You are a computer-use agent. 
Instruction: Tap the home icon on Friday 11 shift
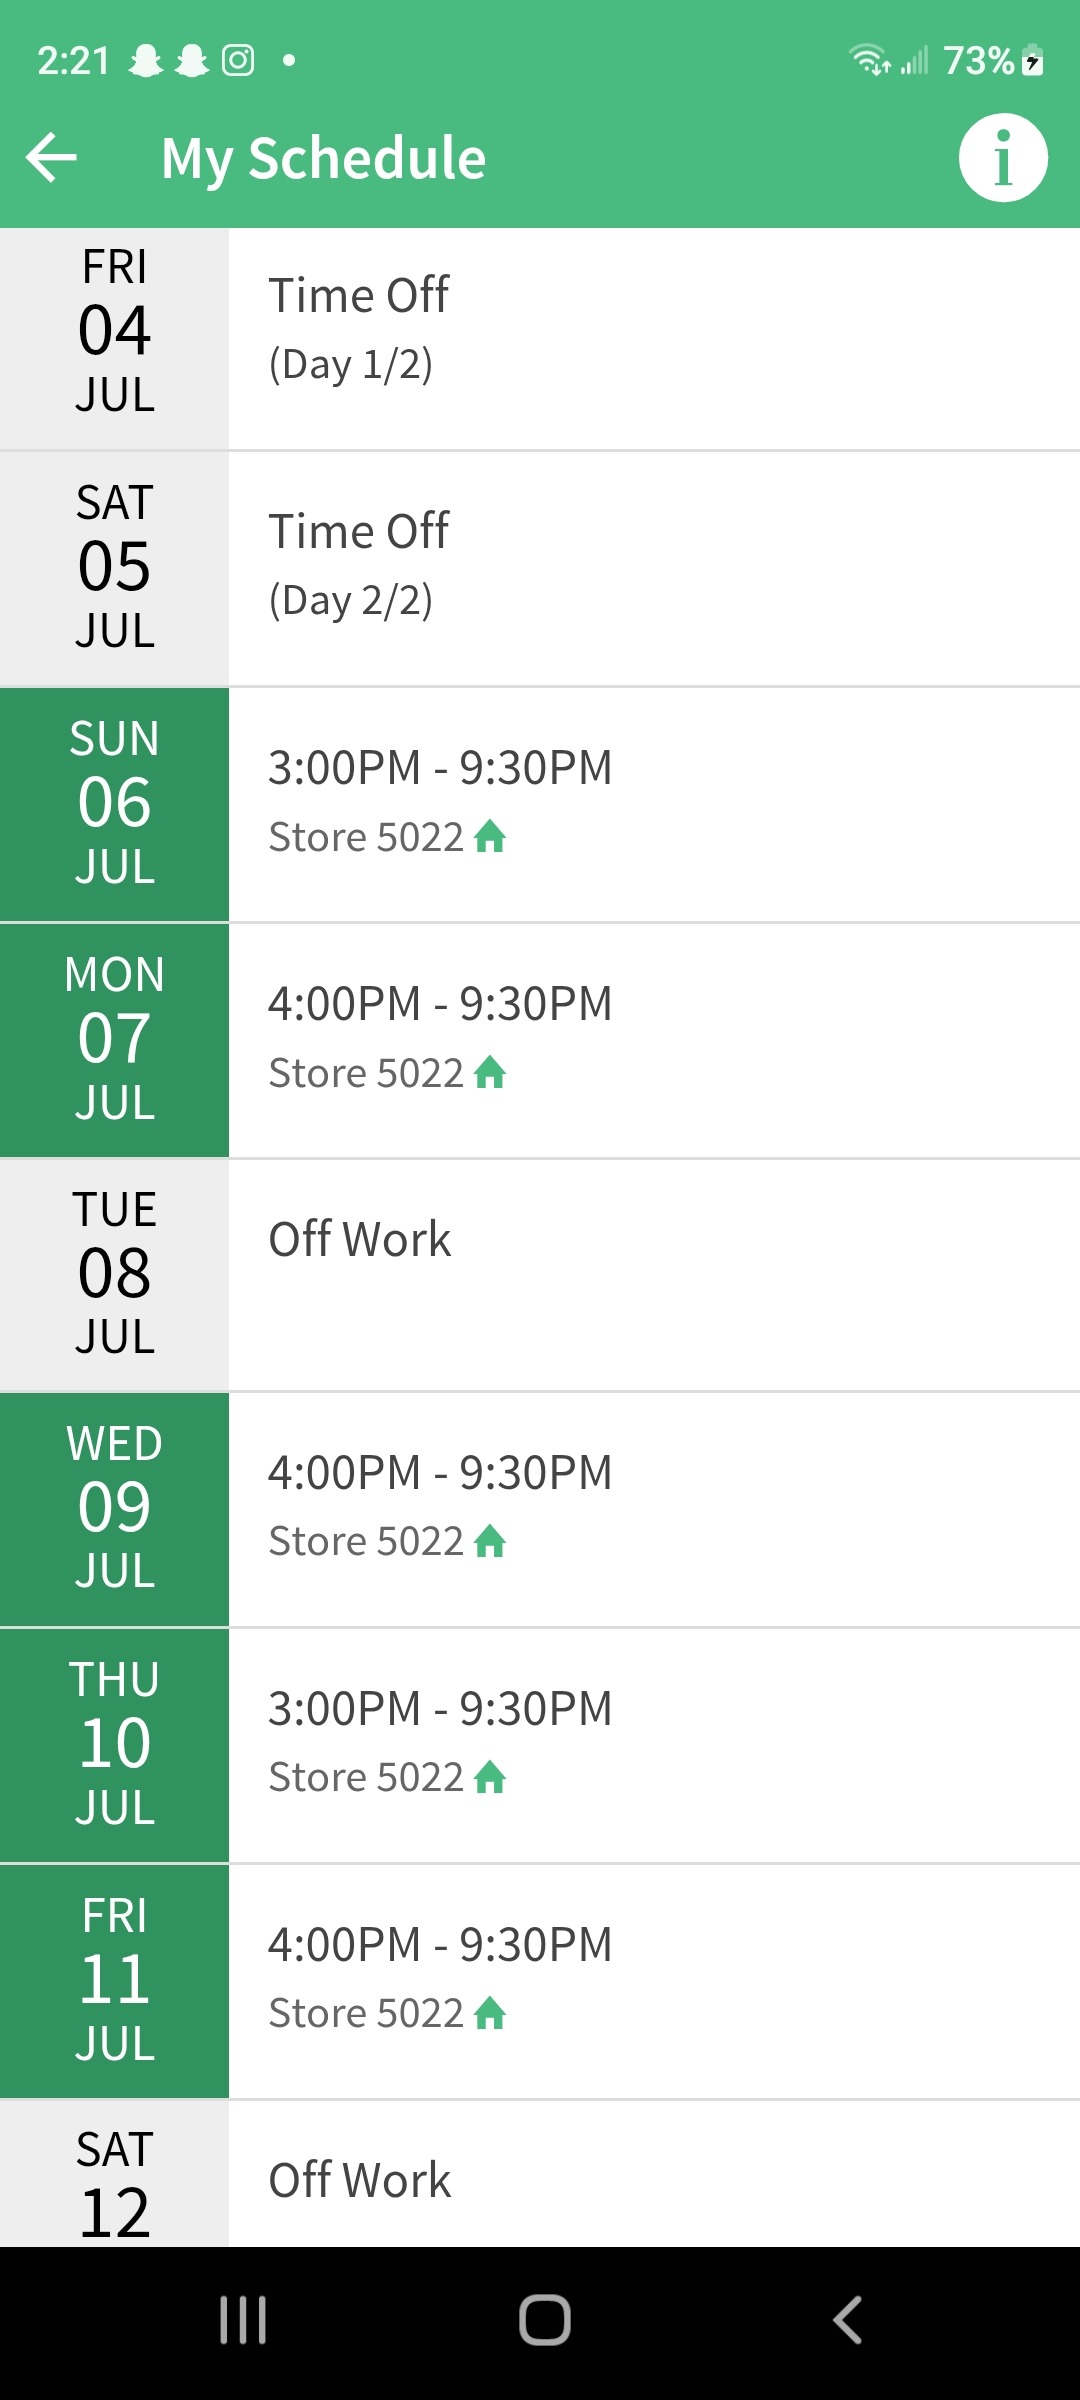pyautogui.click(x=490, y=2013)
